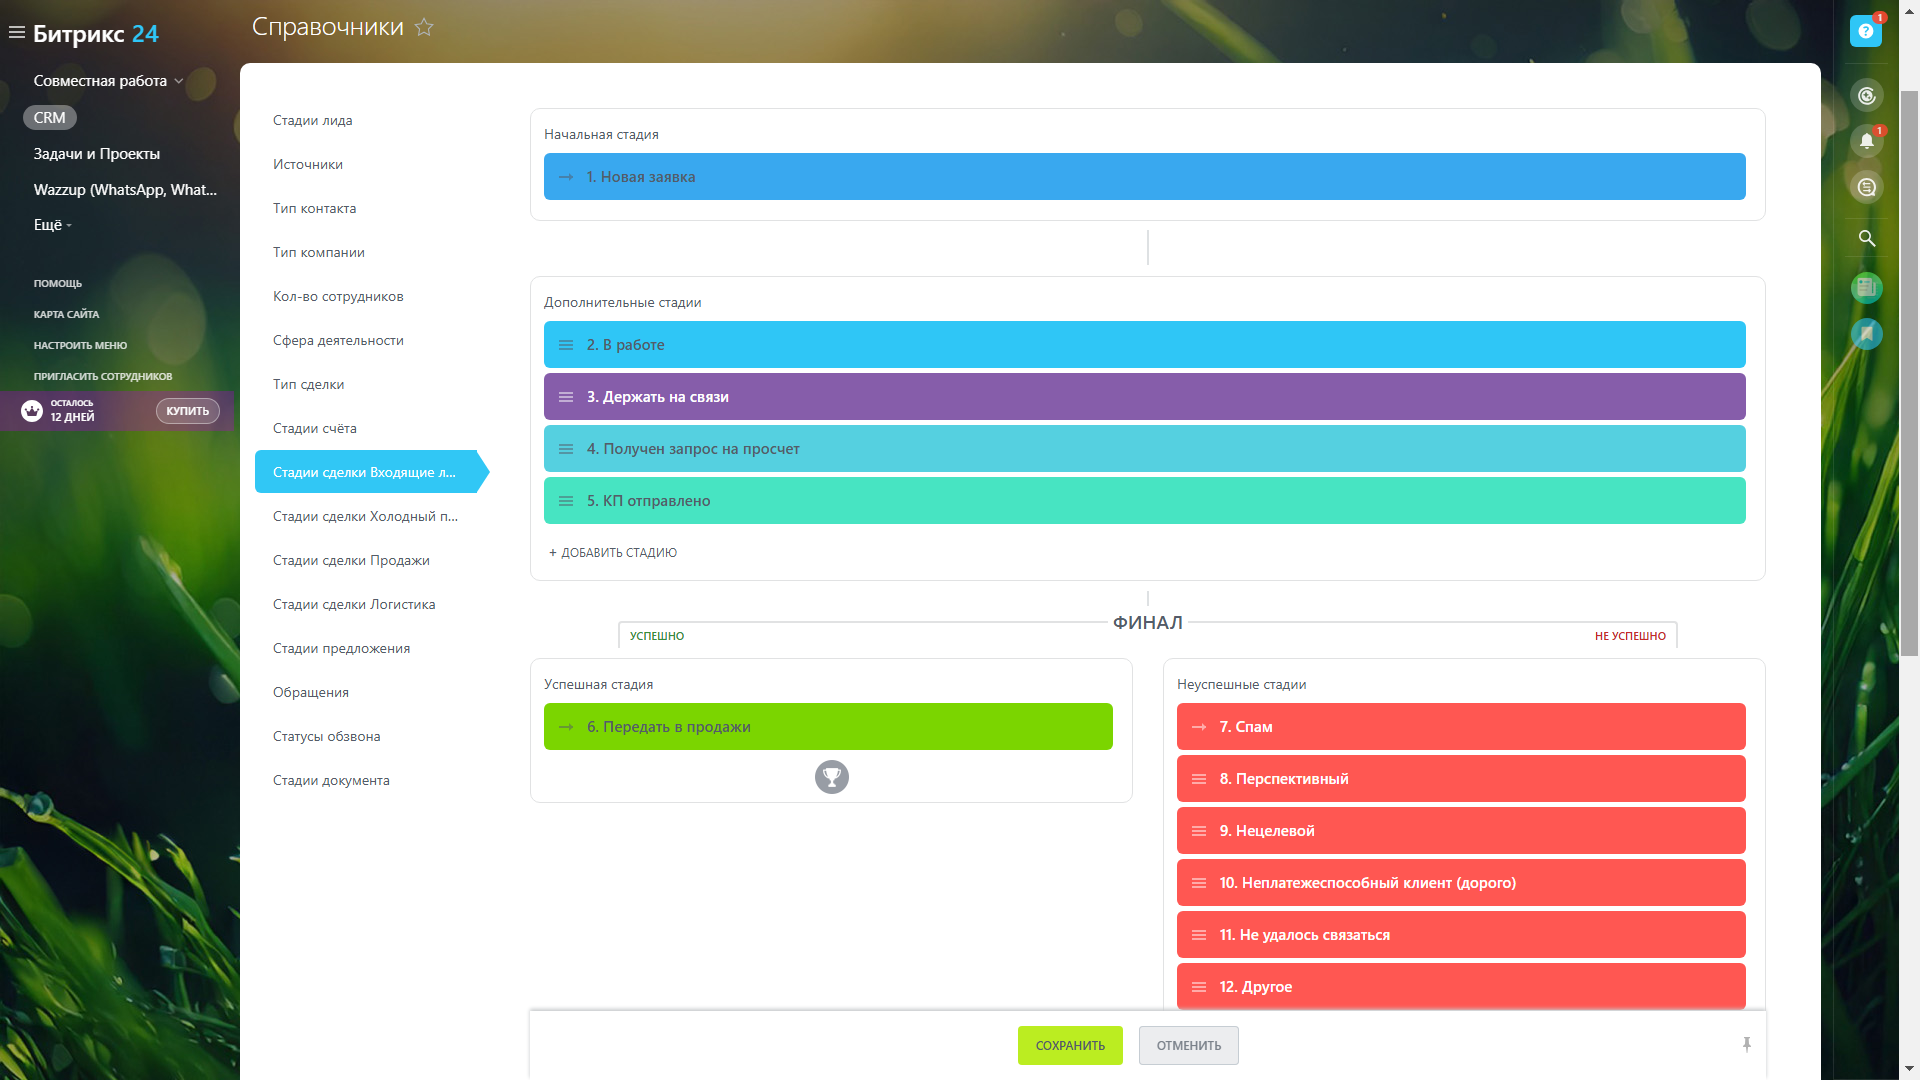This screenshot has width=1920, height=1080.
Task: Select the green stage 6. Передать в продажи
Action: 828,727
